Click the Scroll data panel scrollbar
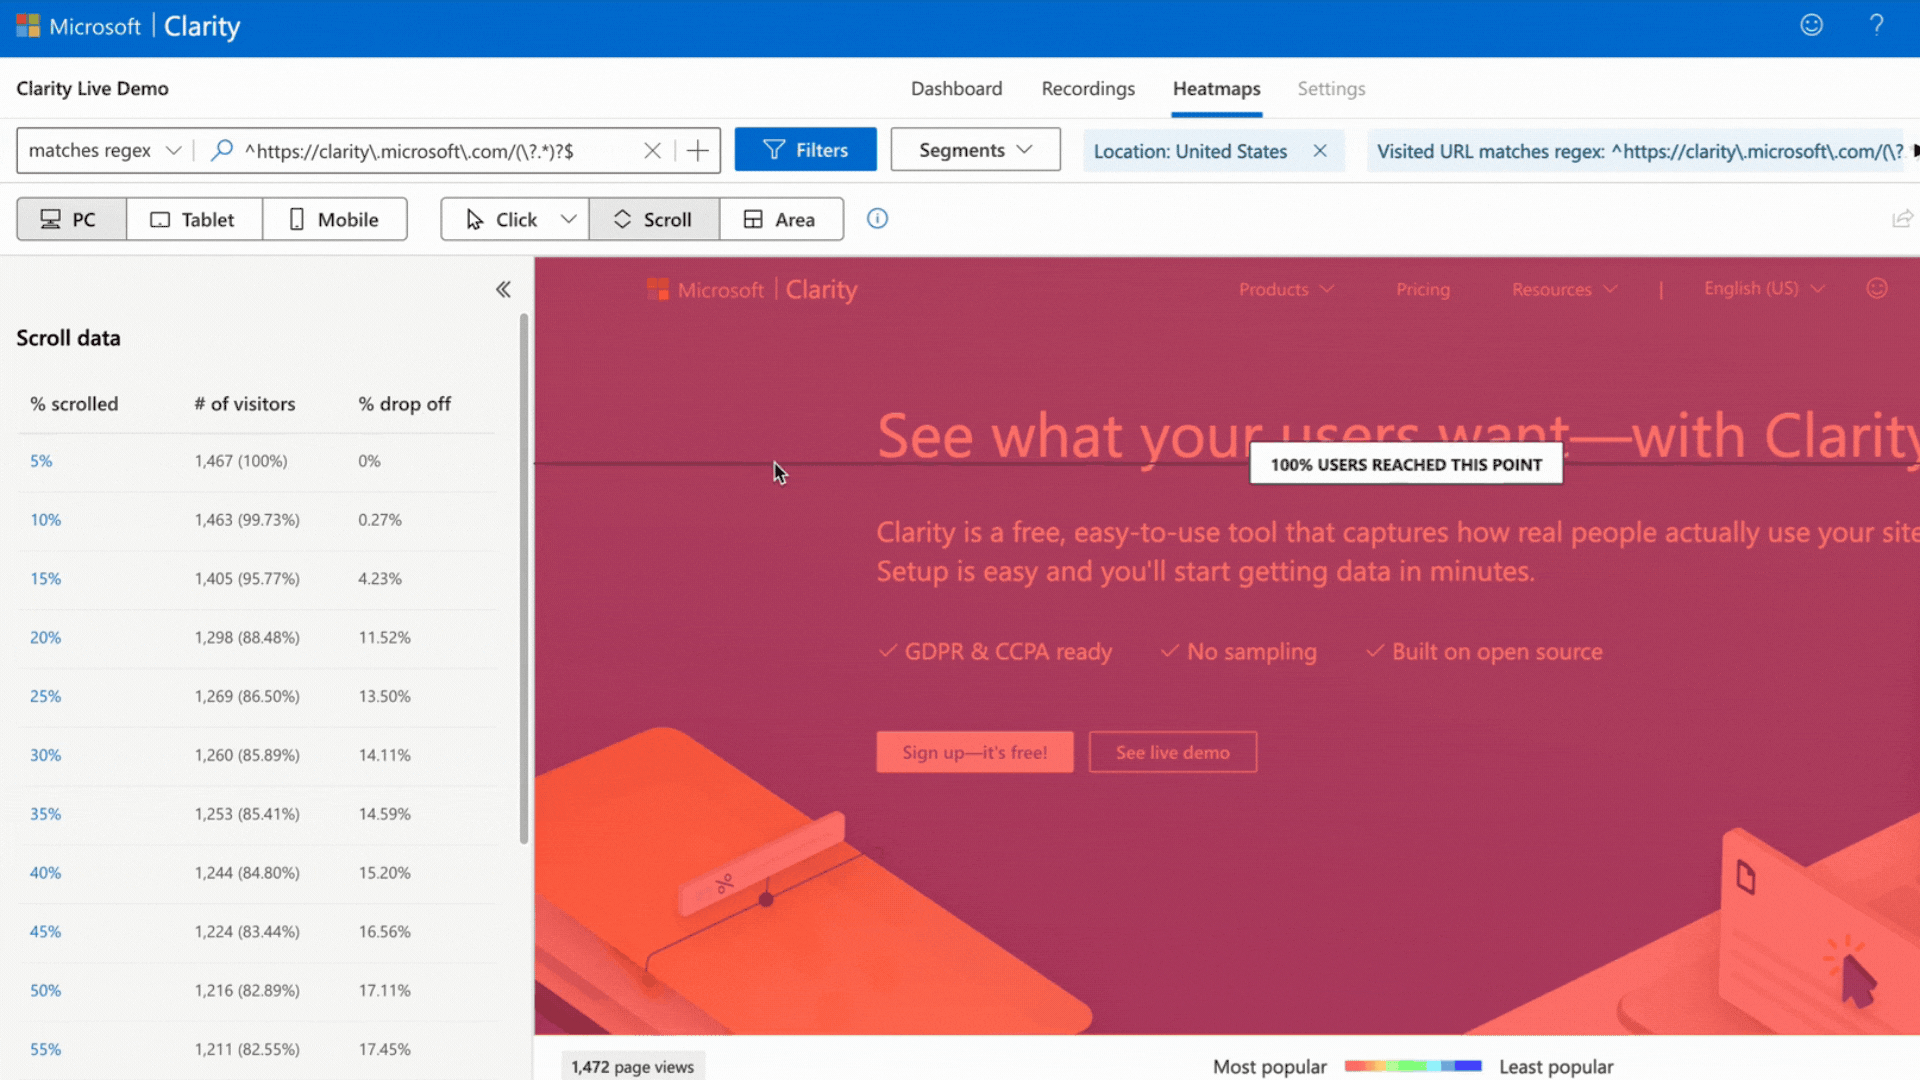 pos(524,580)
